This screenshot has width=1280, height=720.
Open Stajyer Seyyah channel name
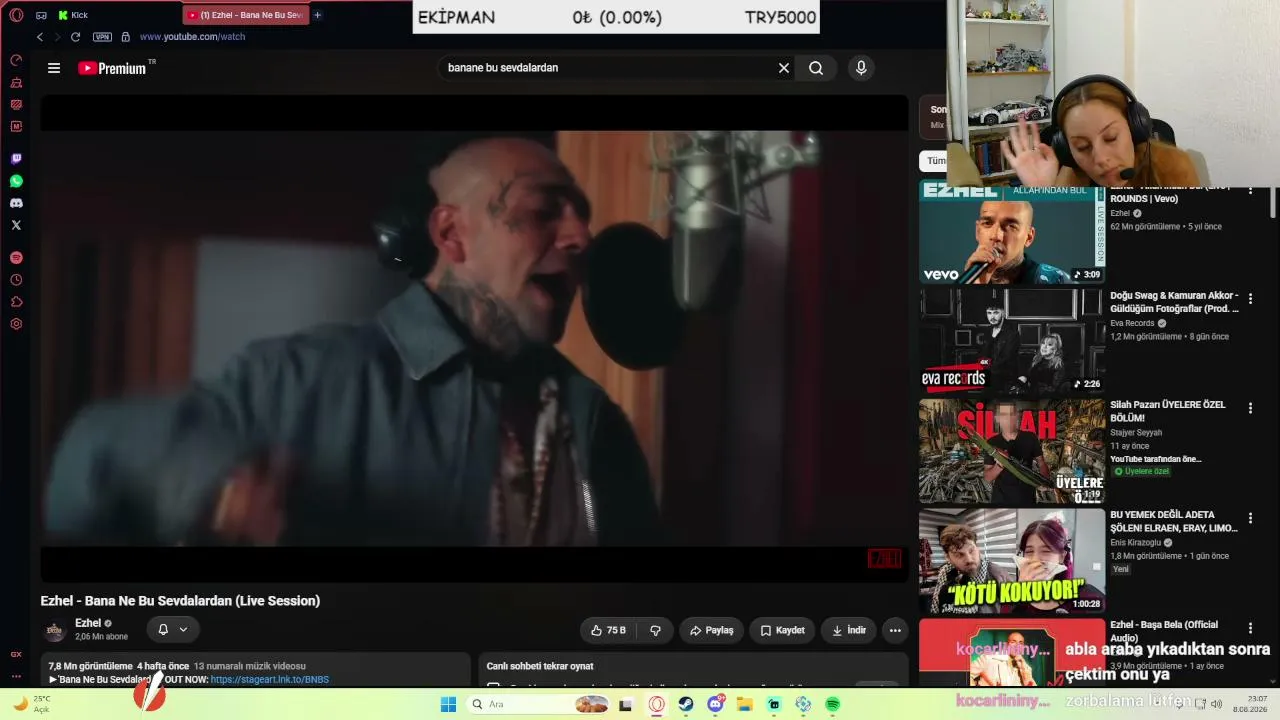(1136, 433)
